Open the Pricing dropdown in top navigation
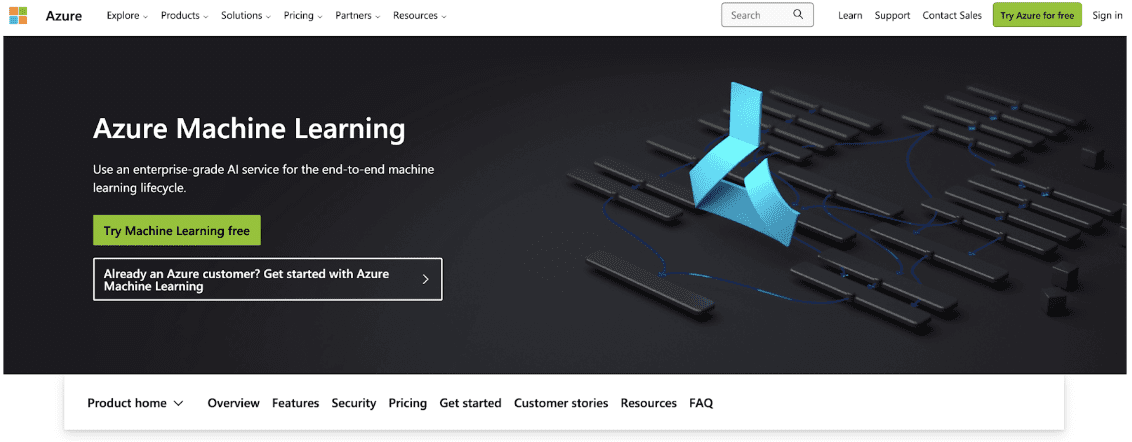The image size is (1132, 442). tap(303, 16)
